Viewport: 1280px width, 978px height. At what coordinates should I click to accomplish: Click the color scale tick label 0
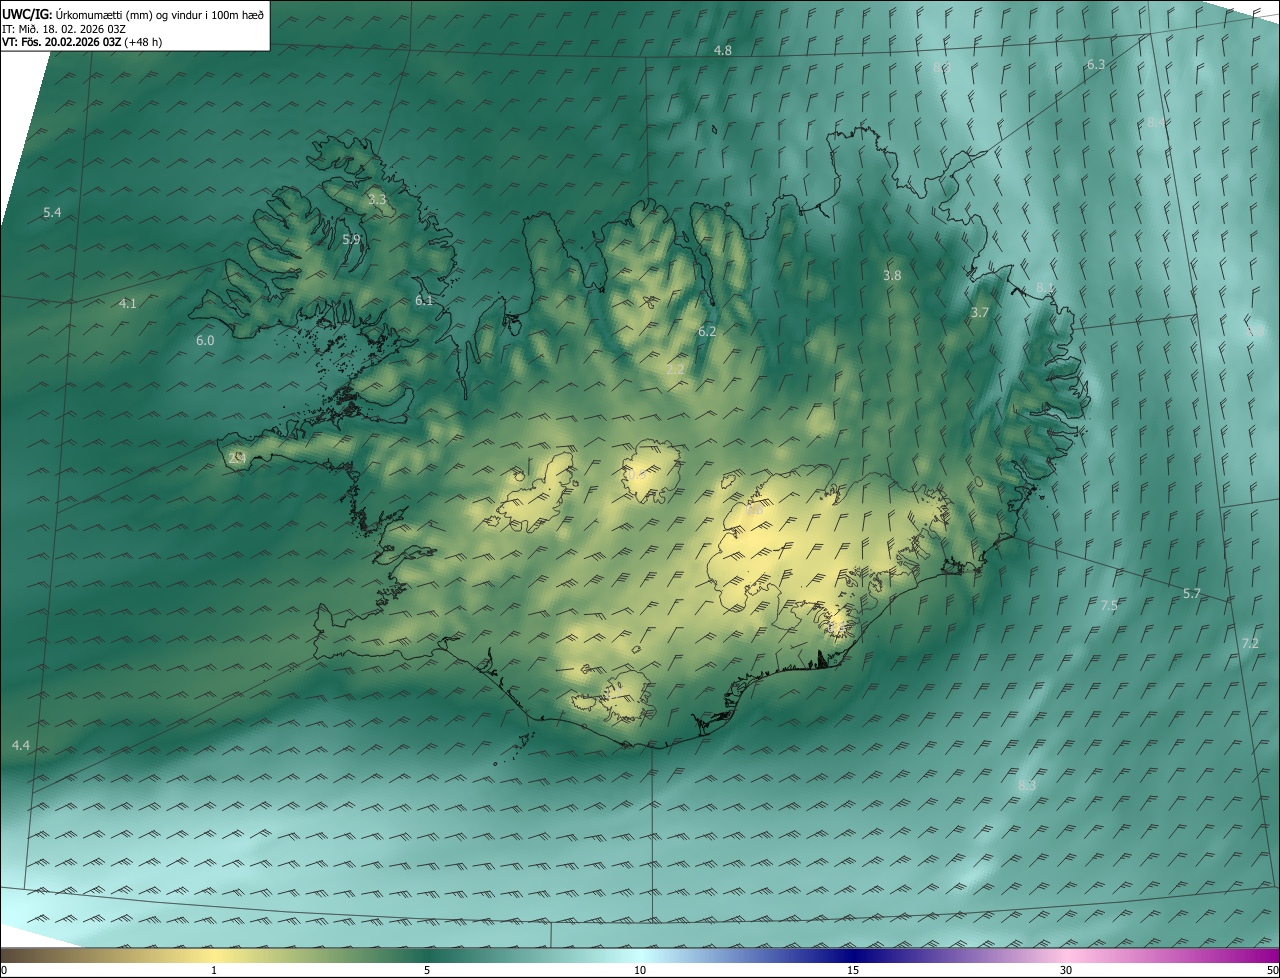point(4,970)
